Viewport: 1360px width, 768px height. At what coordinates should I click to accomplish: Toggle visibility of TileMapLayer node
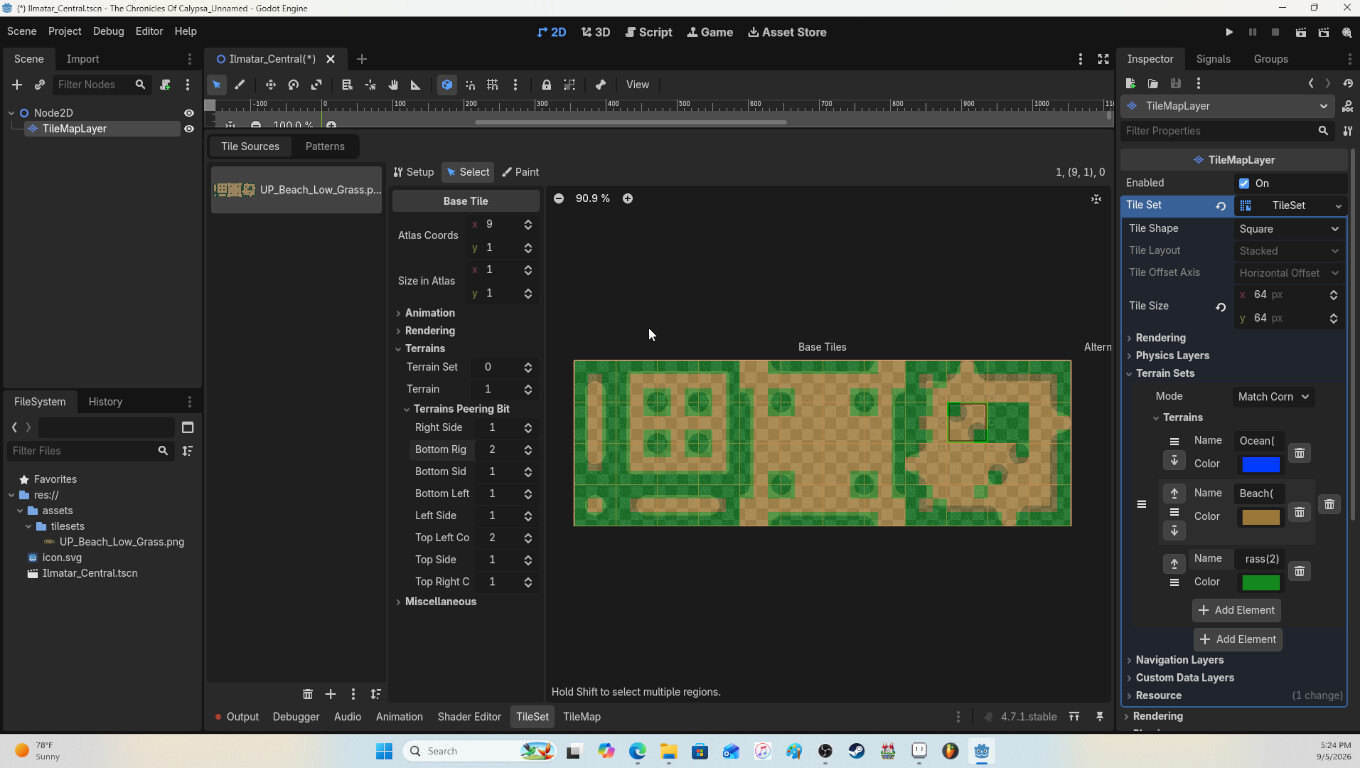click(x=188, y=129)
